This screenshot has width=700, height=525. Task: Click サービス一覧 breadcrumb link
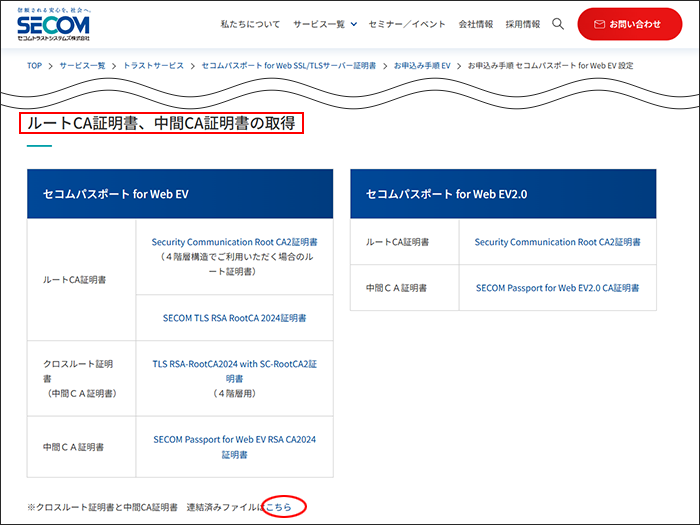coord(82,66)
